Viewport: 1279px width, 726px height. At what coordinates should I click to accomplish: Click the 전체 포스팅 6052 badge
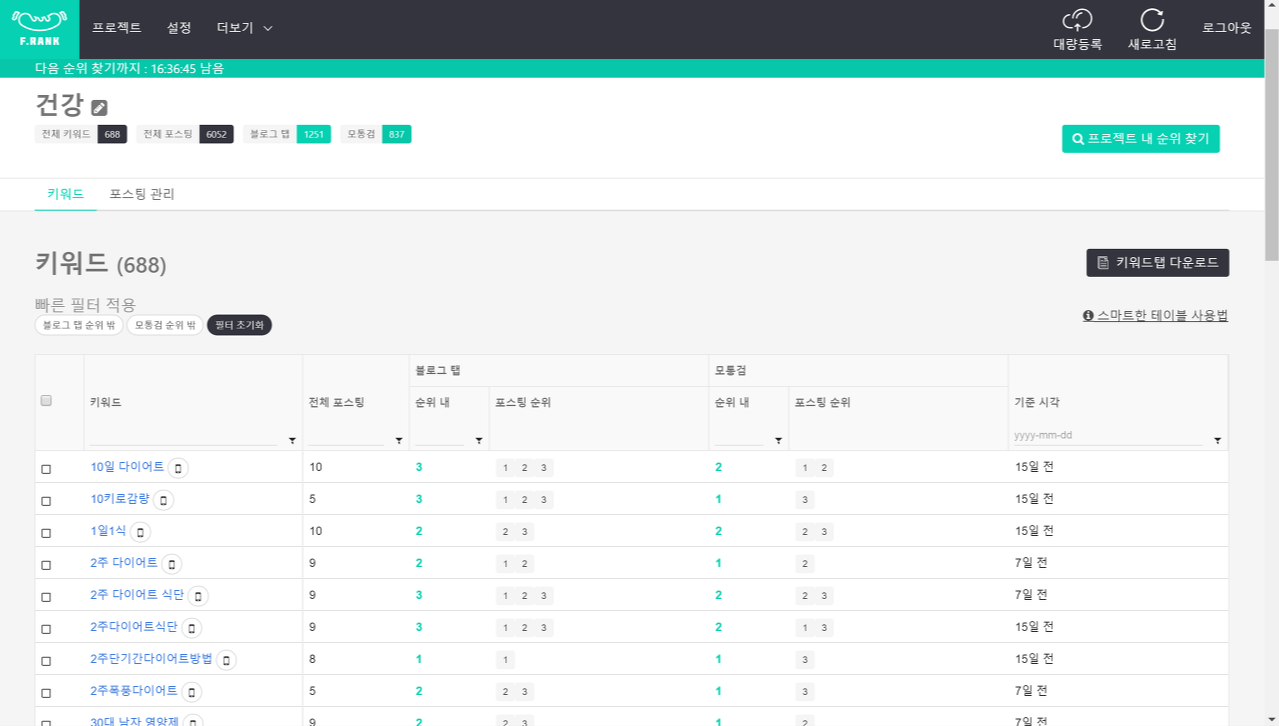click(185, 134)
